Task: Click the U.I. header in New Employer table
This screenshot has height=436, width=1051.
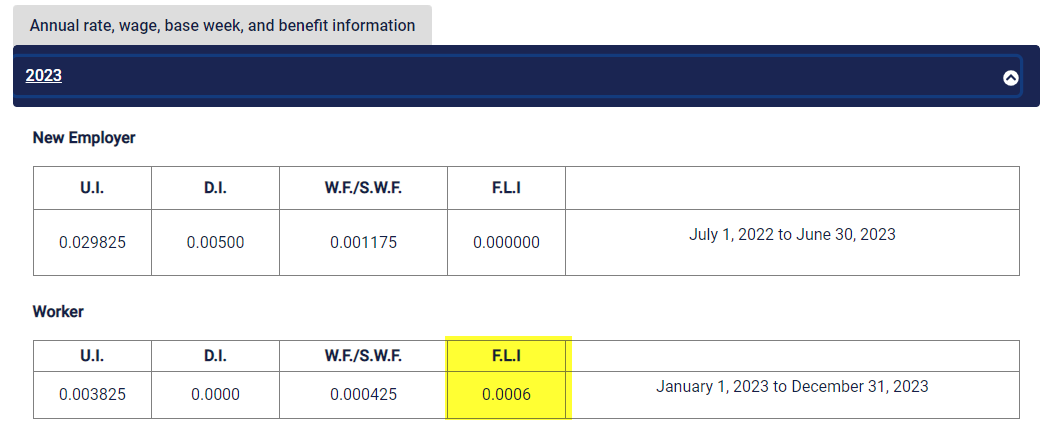Action: (92, 188)
